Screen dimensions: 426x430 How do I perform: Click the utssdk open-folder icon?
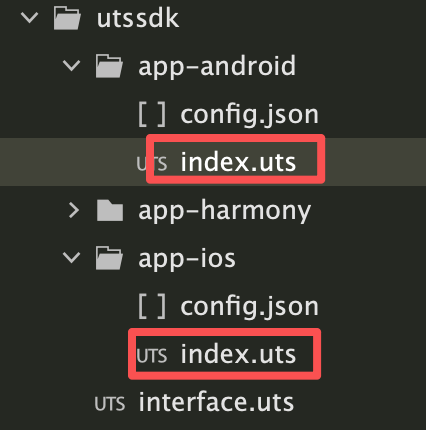point(67,18)
